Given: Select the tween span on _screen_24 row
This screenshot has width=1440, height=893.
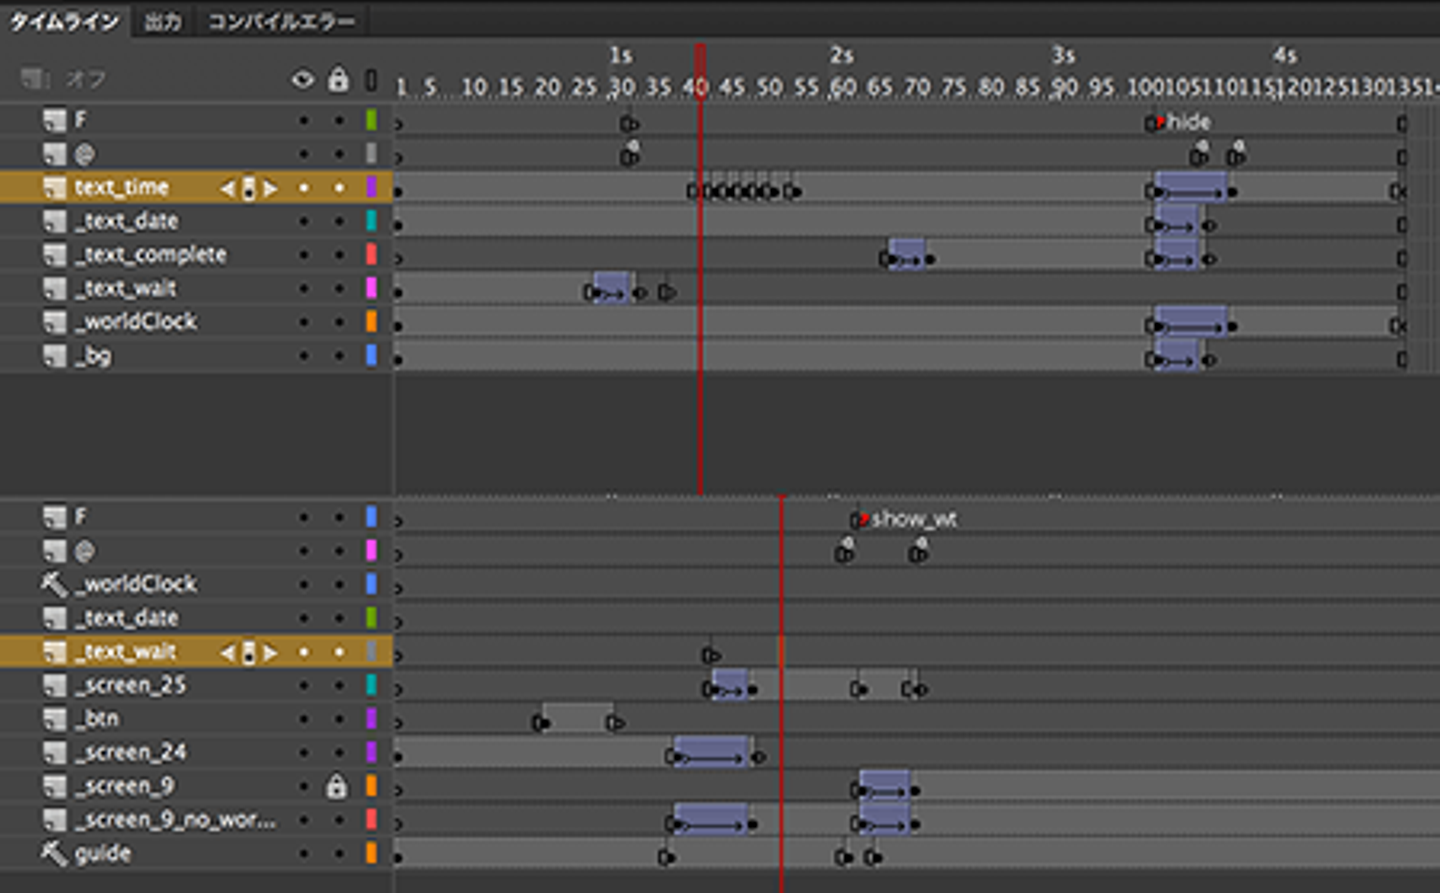Looking at the screenshot, I should pyautogui.click(x=711, y=752).
